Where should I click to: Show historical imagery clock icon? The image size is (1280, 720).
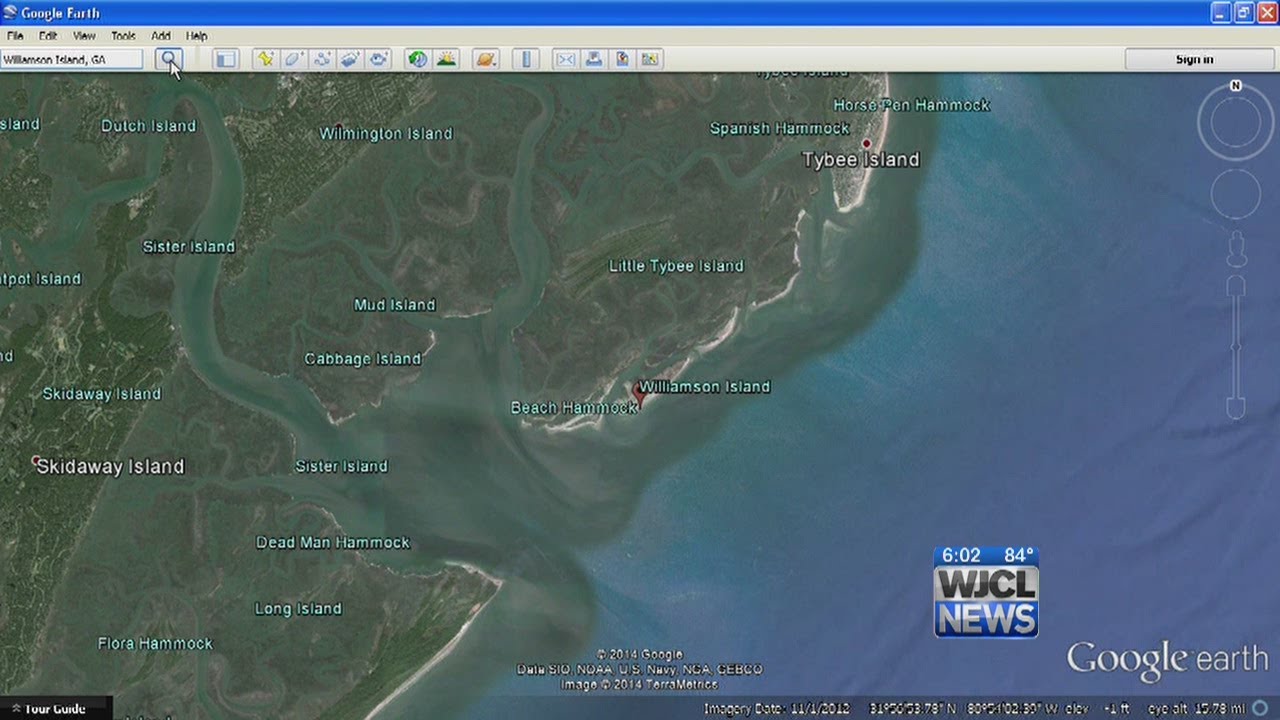click(418, 59)
